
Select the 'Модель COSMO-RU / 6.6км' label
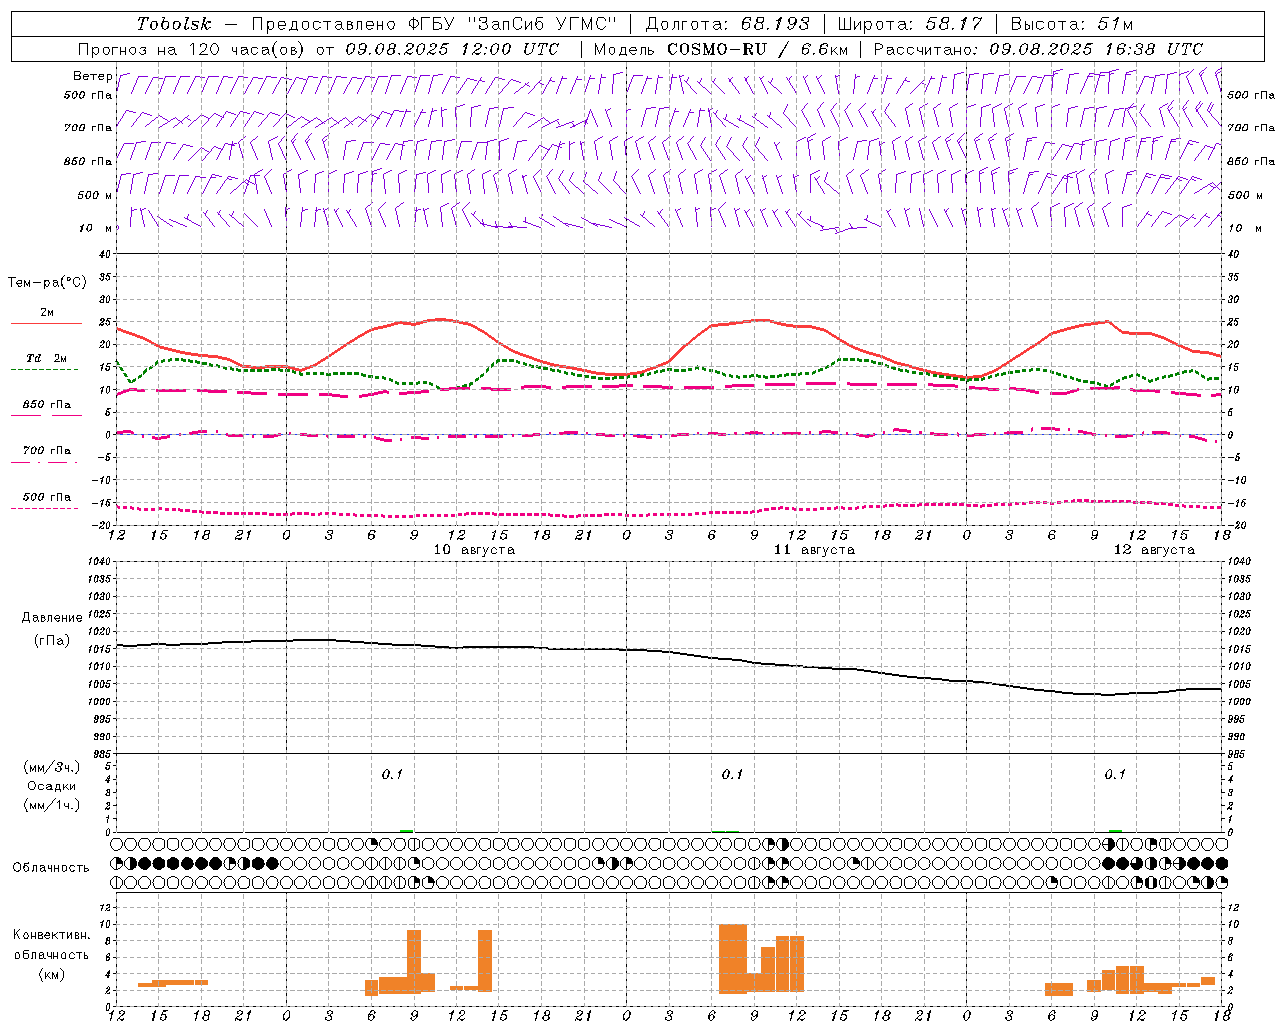click(x=720, y=49)
